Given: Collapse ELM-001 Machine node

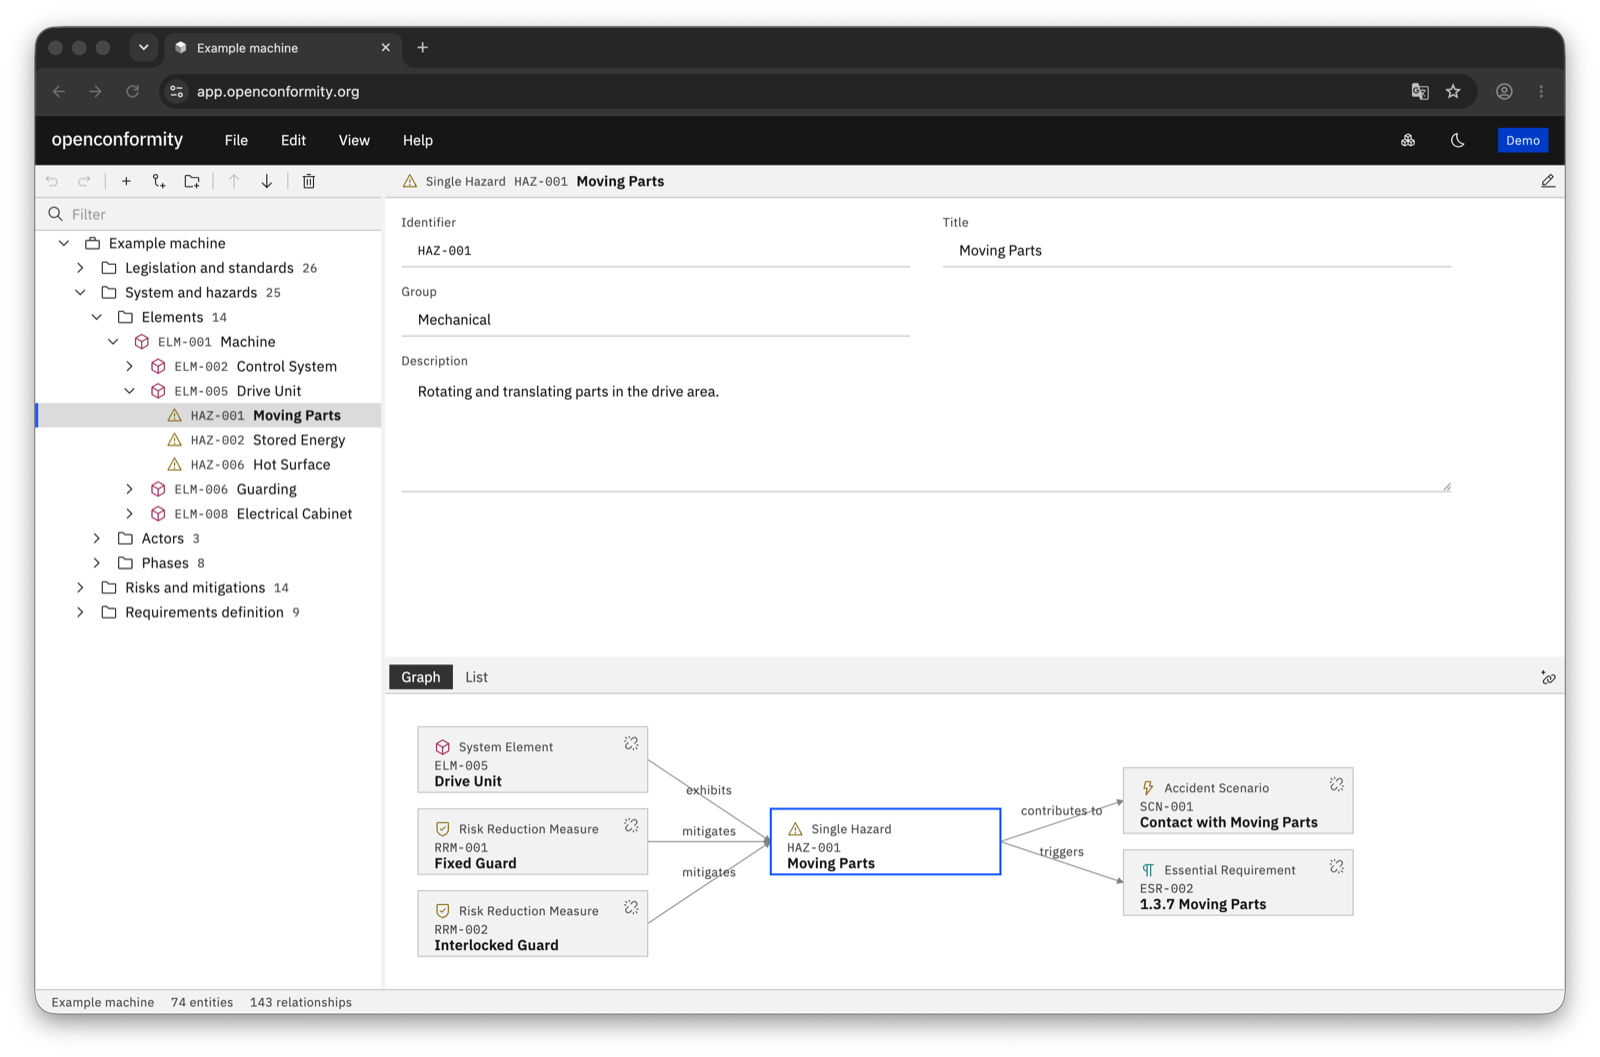Looking at the screenshot, I should point(114,342).
